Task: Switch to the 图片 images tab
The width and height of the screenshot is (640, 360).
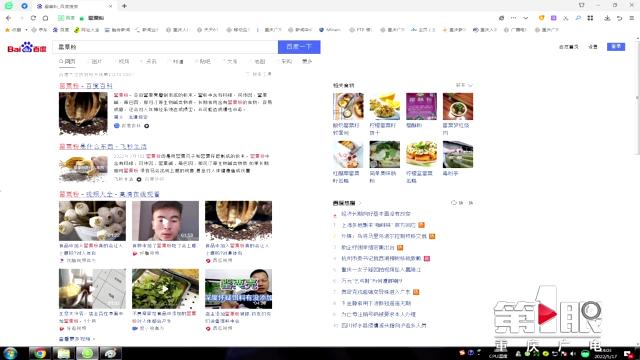Action: coord(96,61)
